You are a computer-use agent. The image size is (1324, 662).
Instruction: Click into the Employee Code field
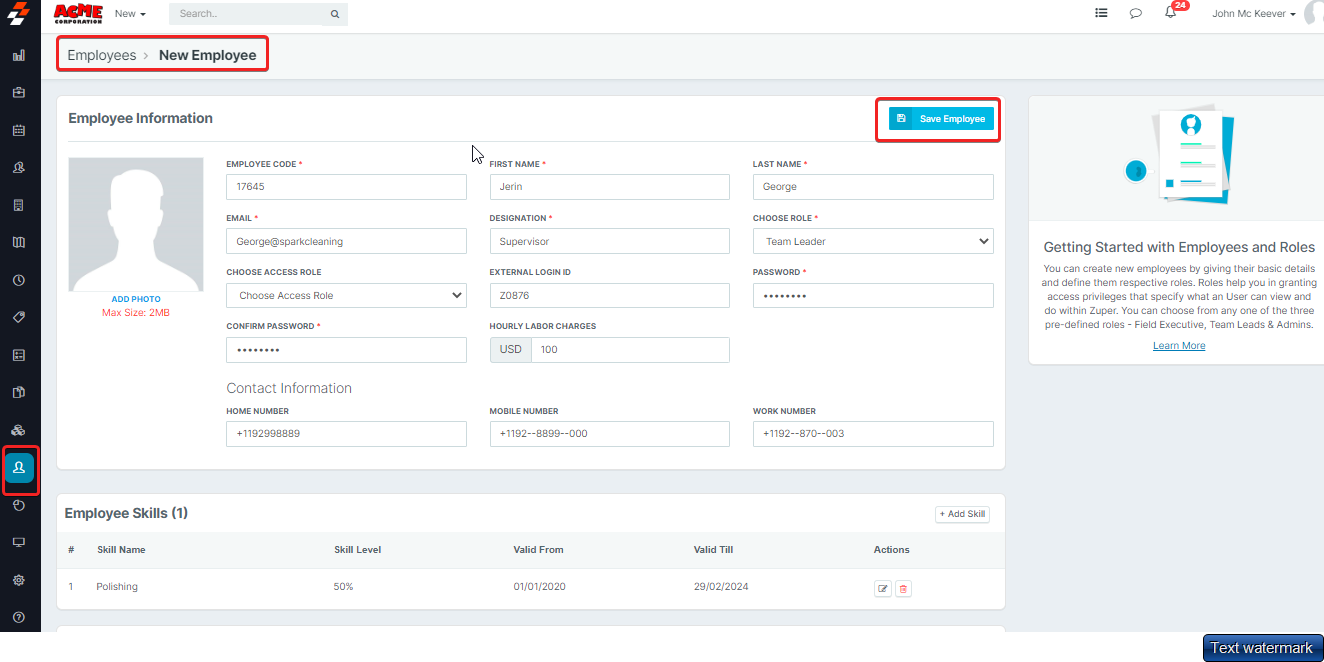[346, 187]
